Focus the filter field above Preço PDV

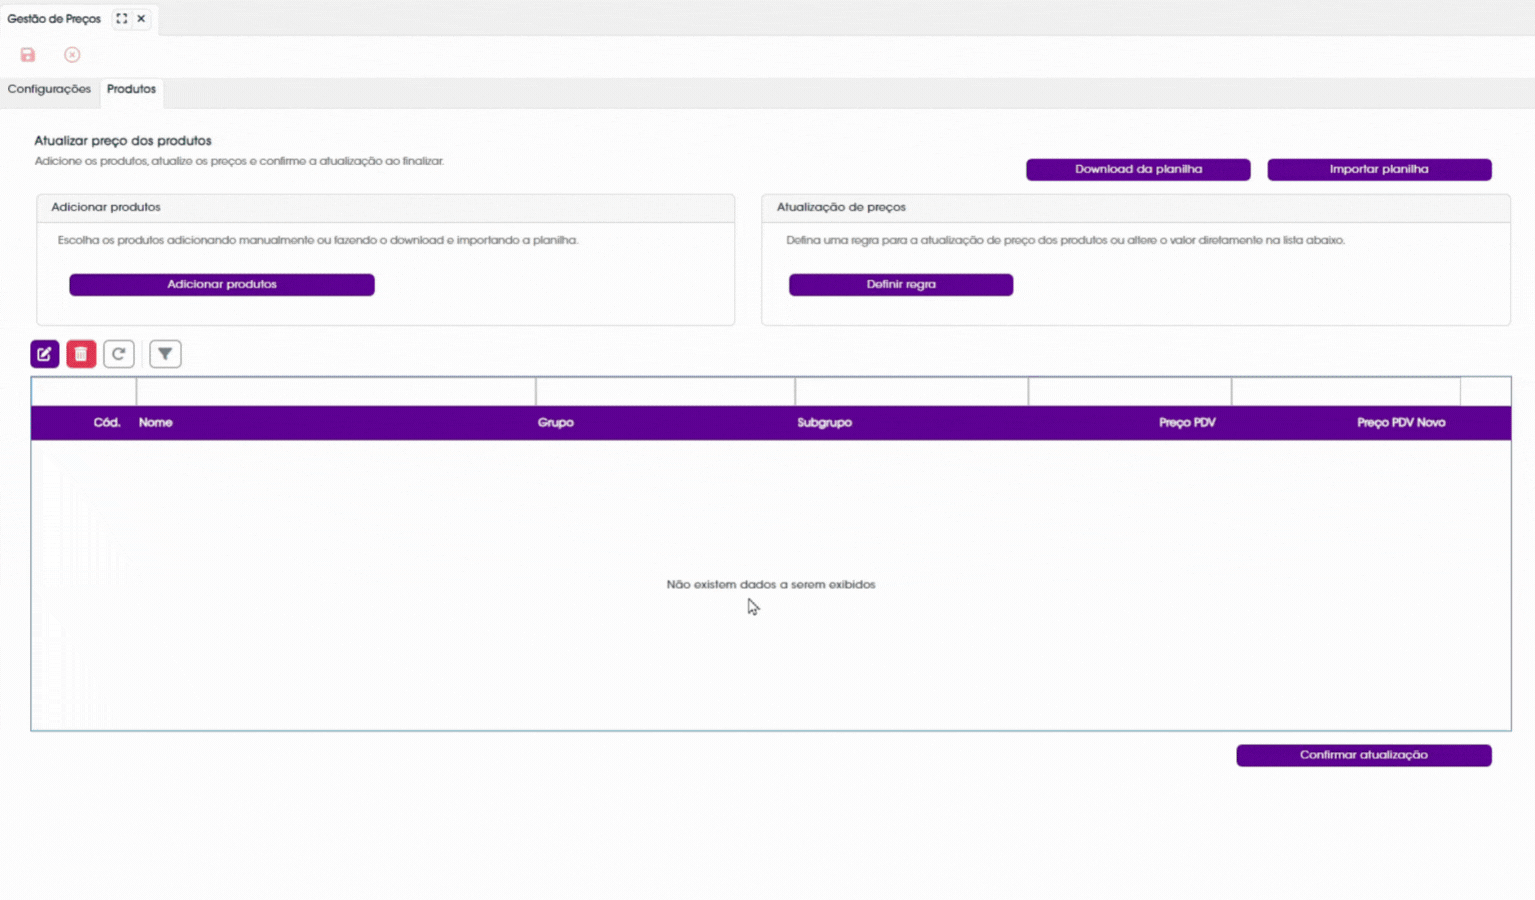(x=1130, y=392)
